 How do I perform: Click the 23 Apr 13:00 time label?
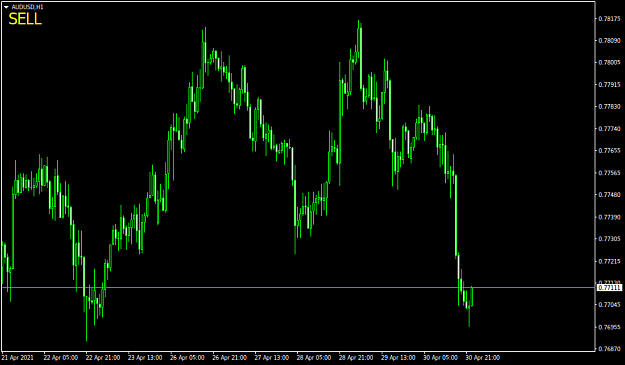[x=145, y=358]
